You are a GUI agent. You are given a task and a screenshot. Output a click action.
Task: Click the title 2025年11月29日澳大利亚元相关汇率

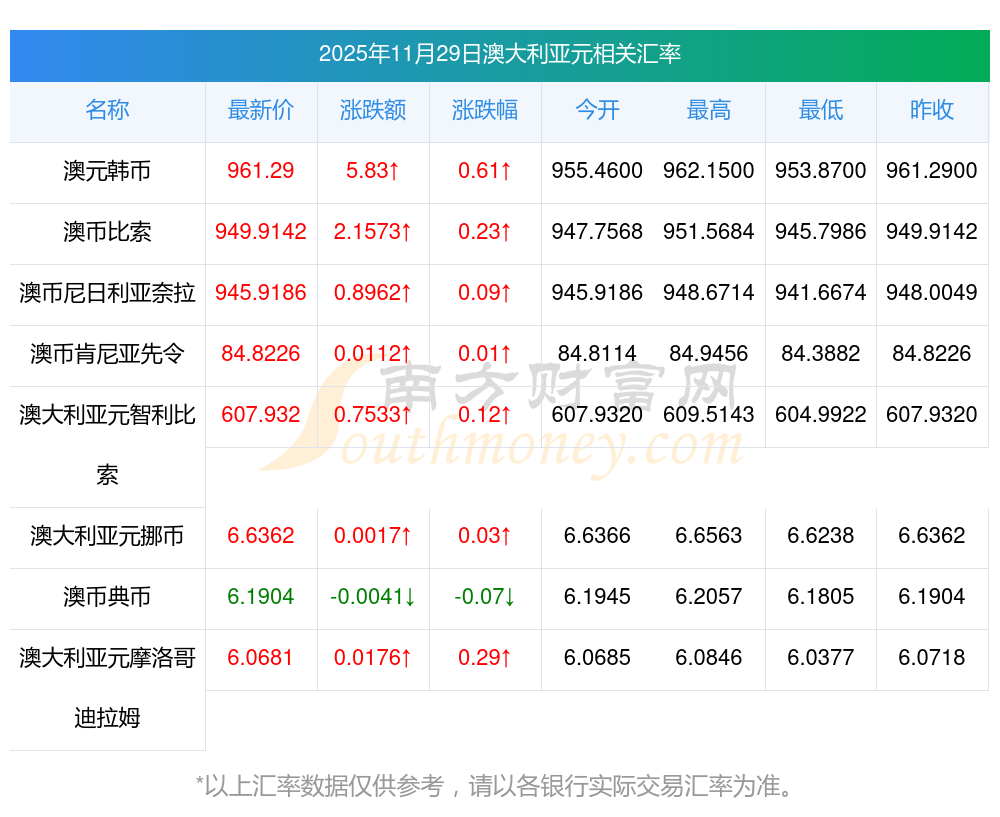point(500,54)
